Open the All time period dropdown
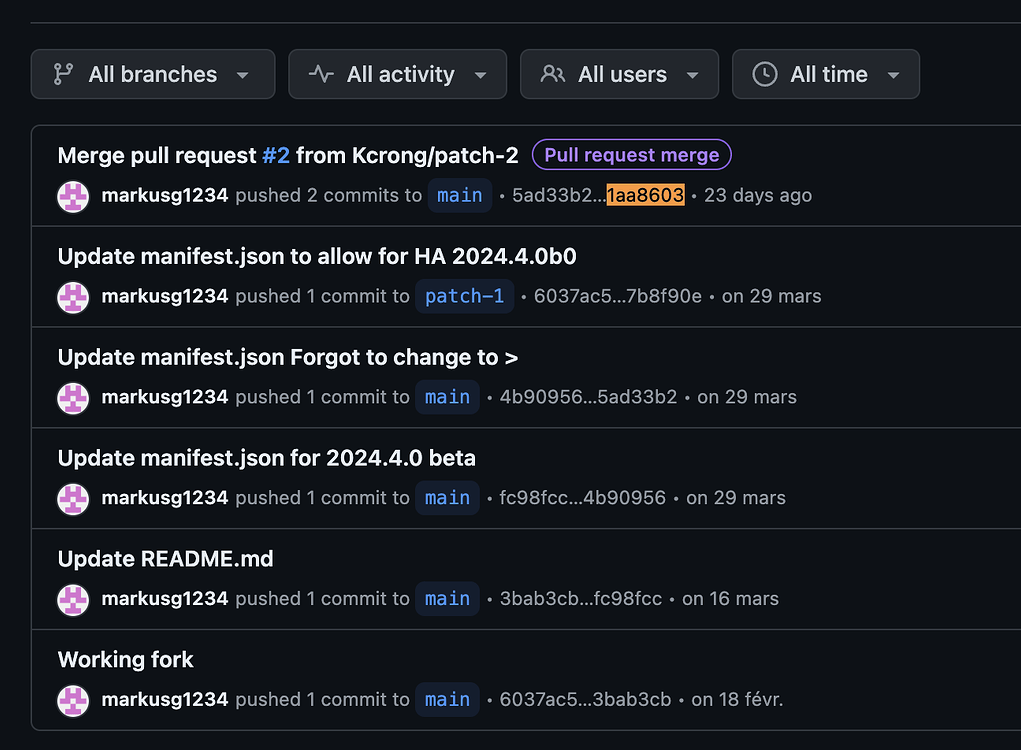This screenshot has width=1021, height=750. pyautogui.click(x=893, y=75)
